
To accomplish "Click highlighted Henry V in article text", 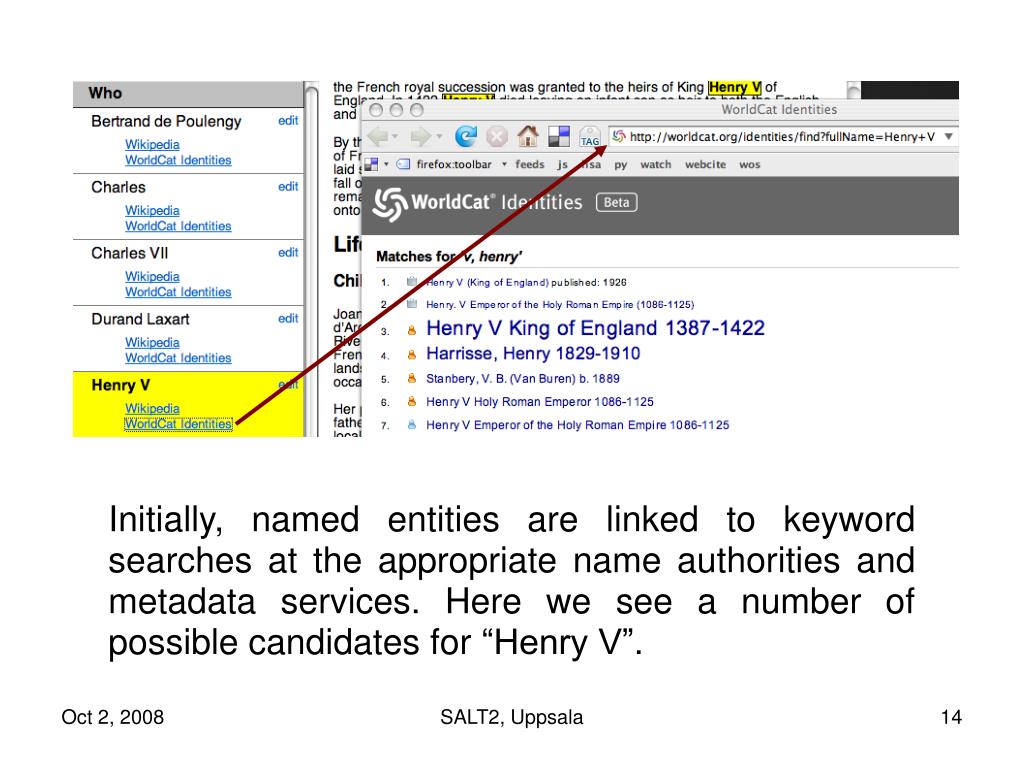I will click(735, 88).
